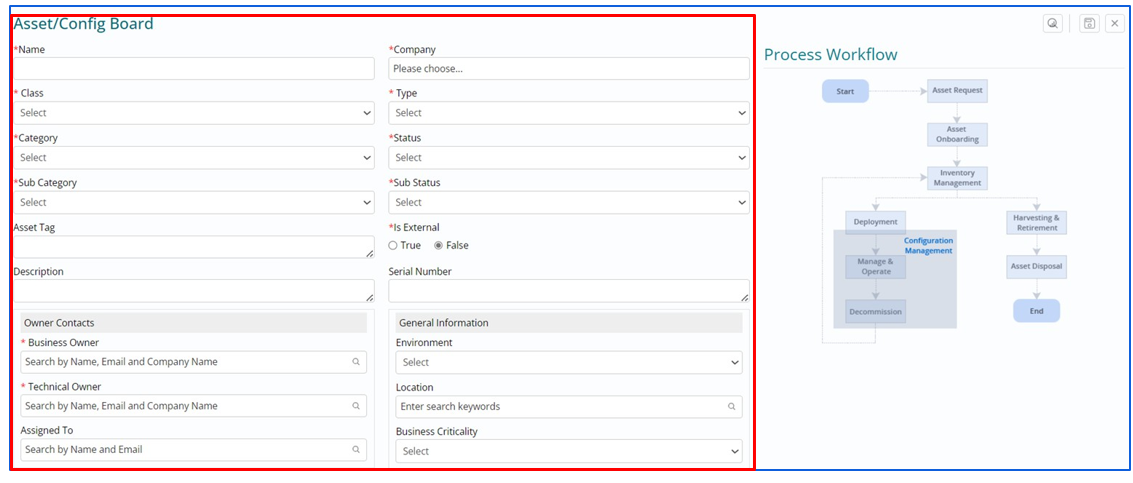
Task: Click the Company 'Please choose...' field
Action: (x=568, y=69)
